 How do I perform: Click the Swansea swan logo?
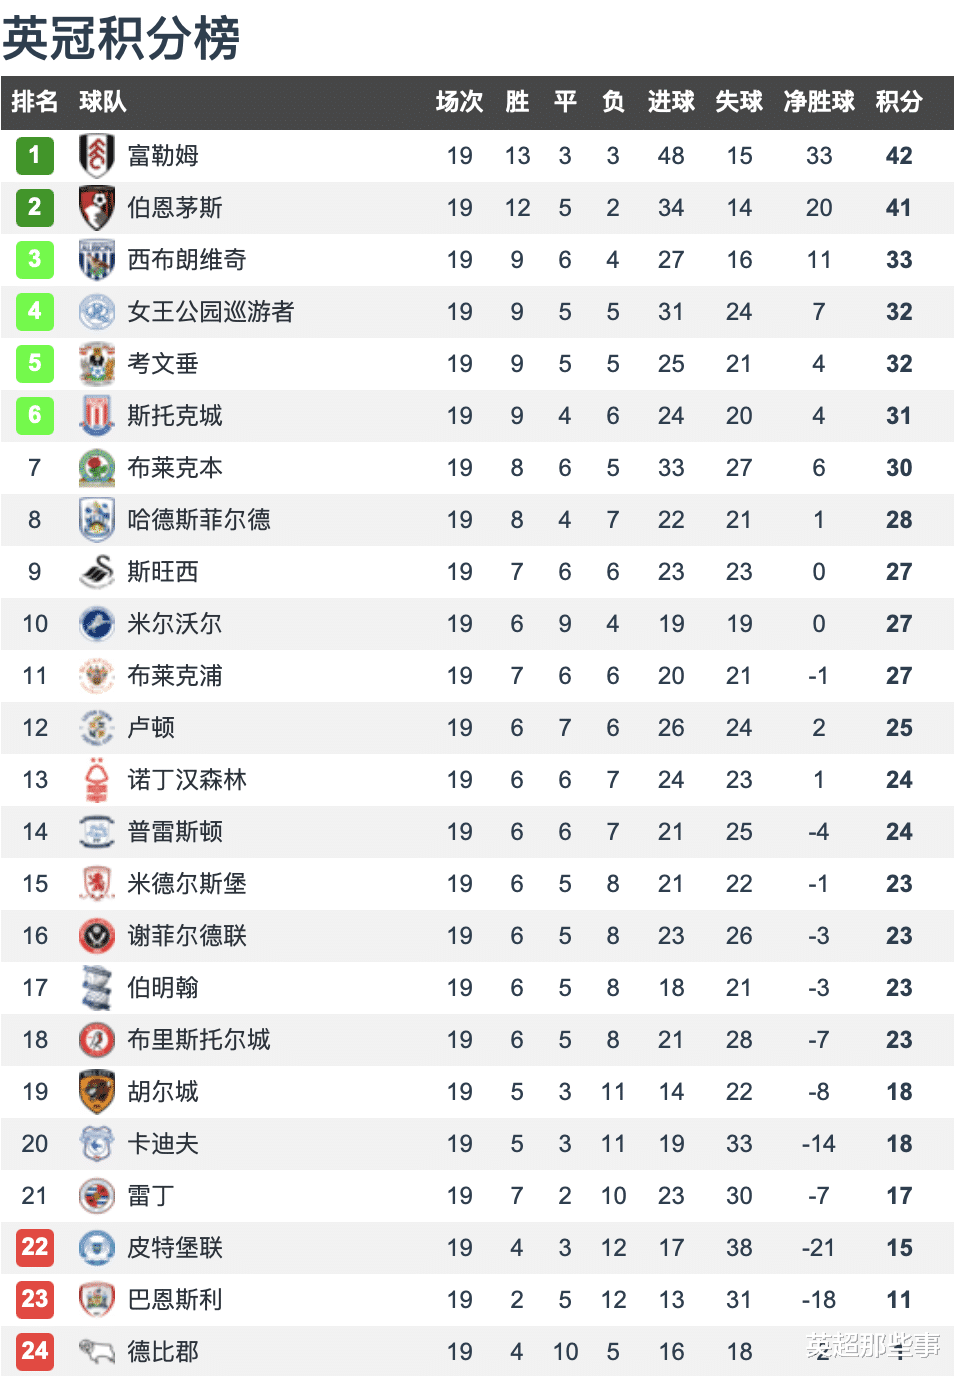[96, 571]
